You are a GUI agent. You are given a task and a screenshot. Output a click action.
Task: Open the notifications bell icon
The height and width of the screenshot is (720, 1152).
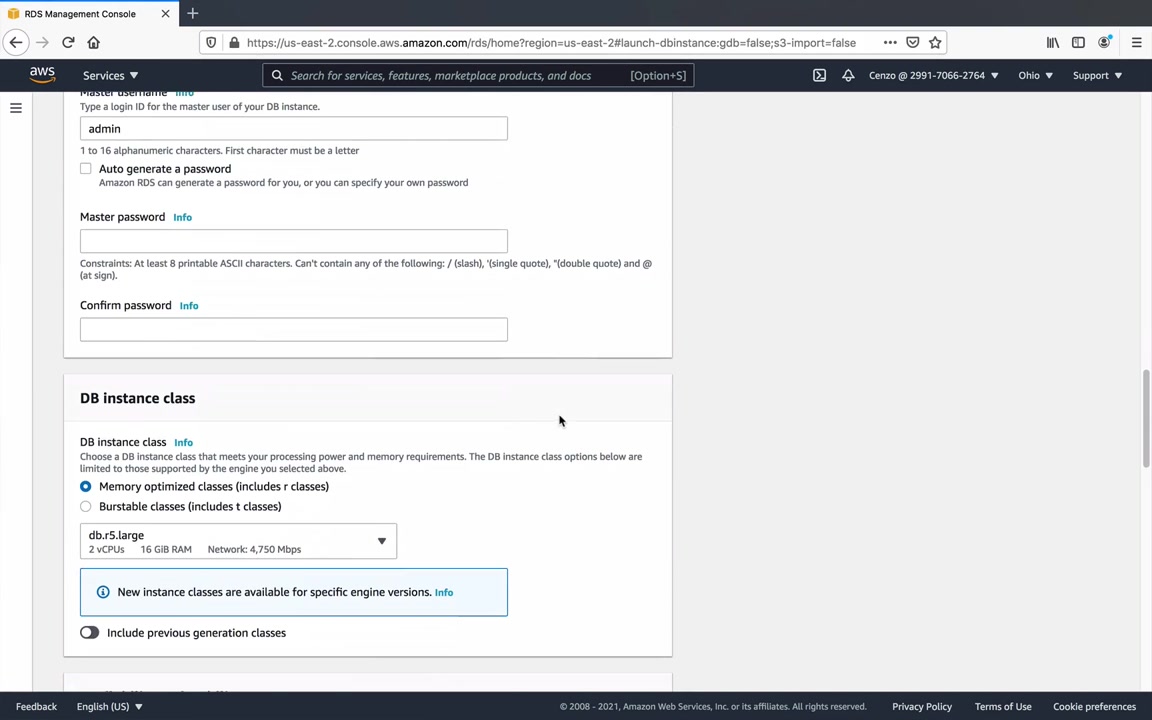[x=848, y=75]
